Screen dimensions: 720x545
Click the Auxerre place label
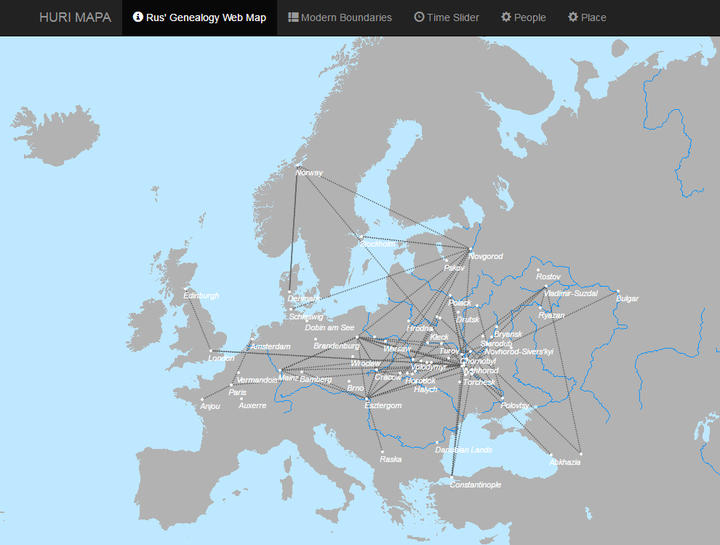click(x=253, y=405)
